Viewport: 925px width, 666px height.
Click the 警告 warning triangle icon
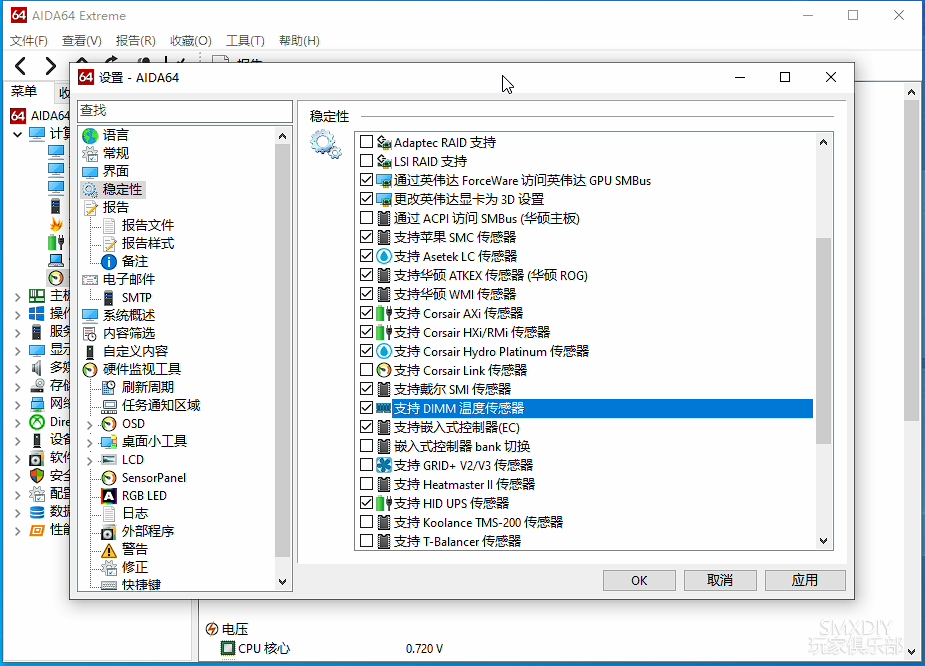[x=109, y=550]
